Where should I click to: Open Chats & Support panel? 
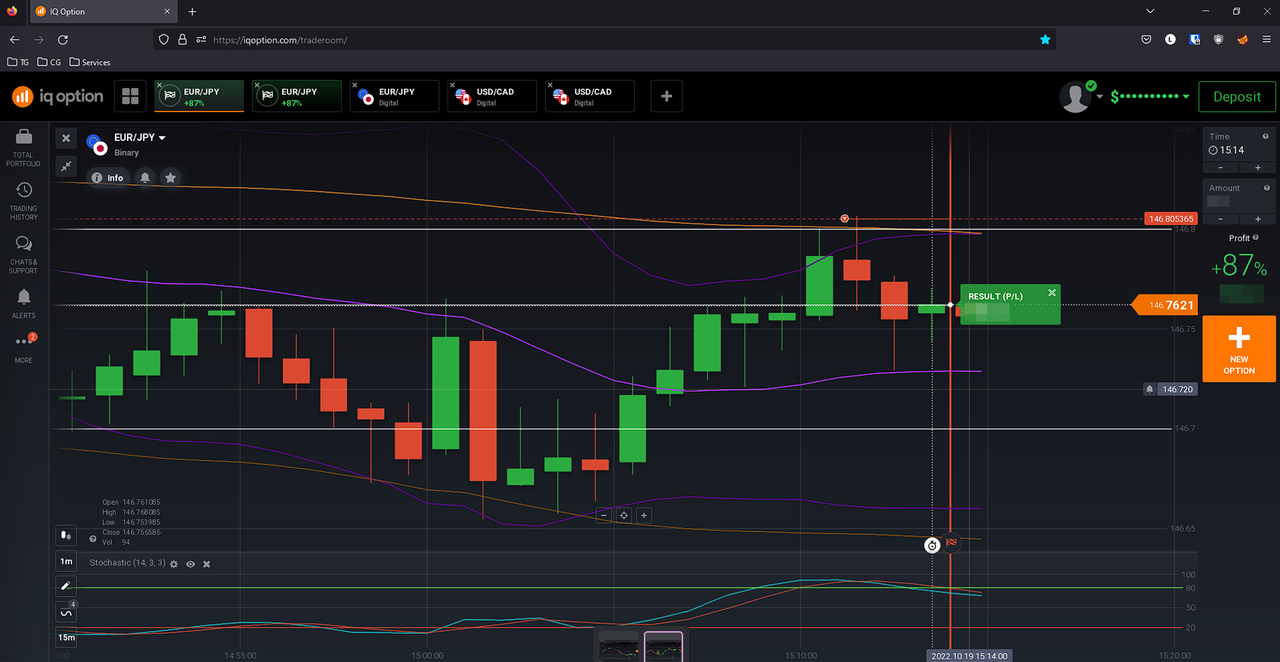[23, 254]
